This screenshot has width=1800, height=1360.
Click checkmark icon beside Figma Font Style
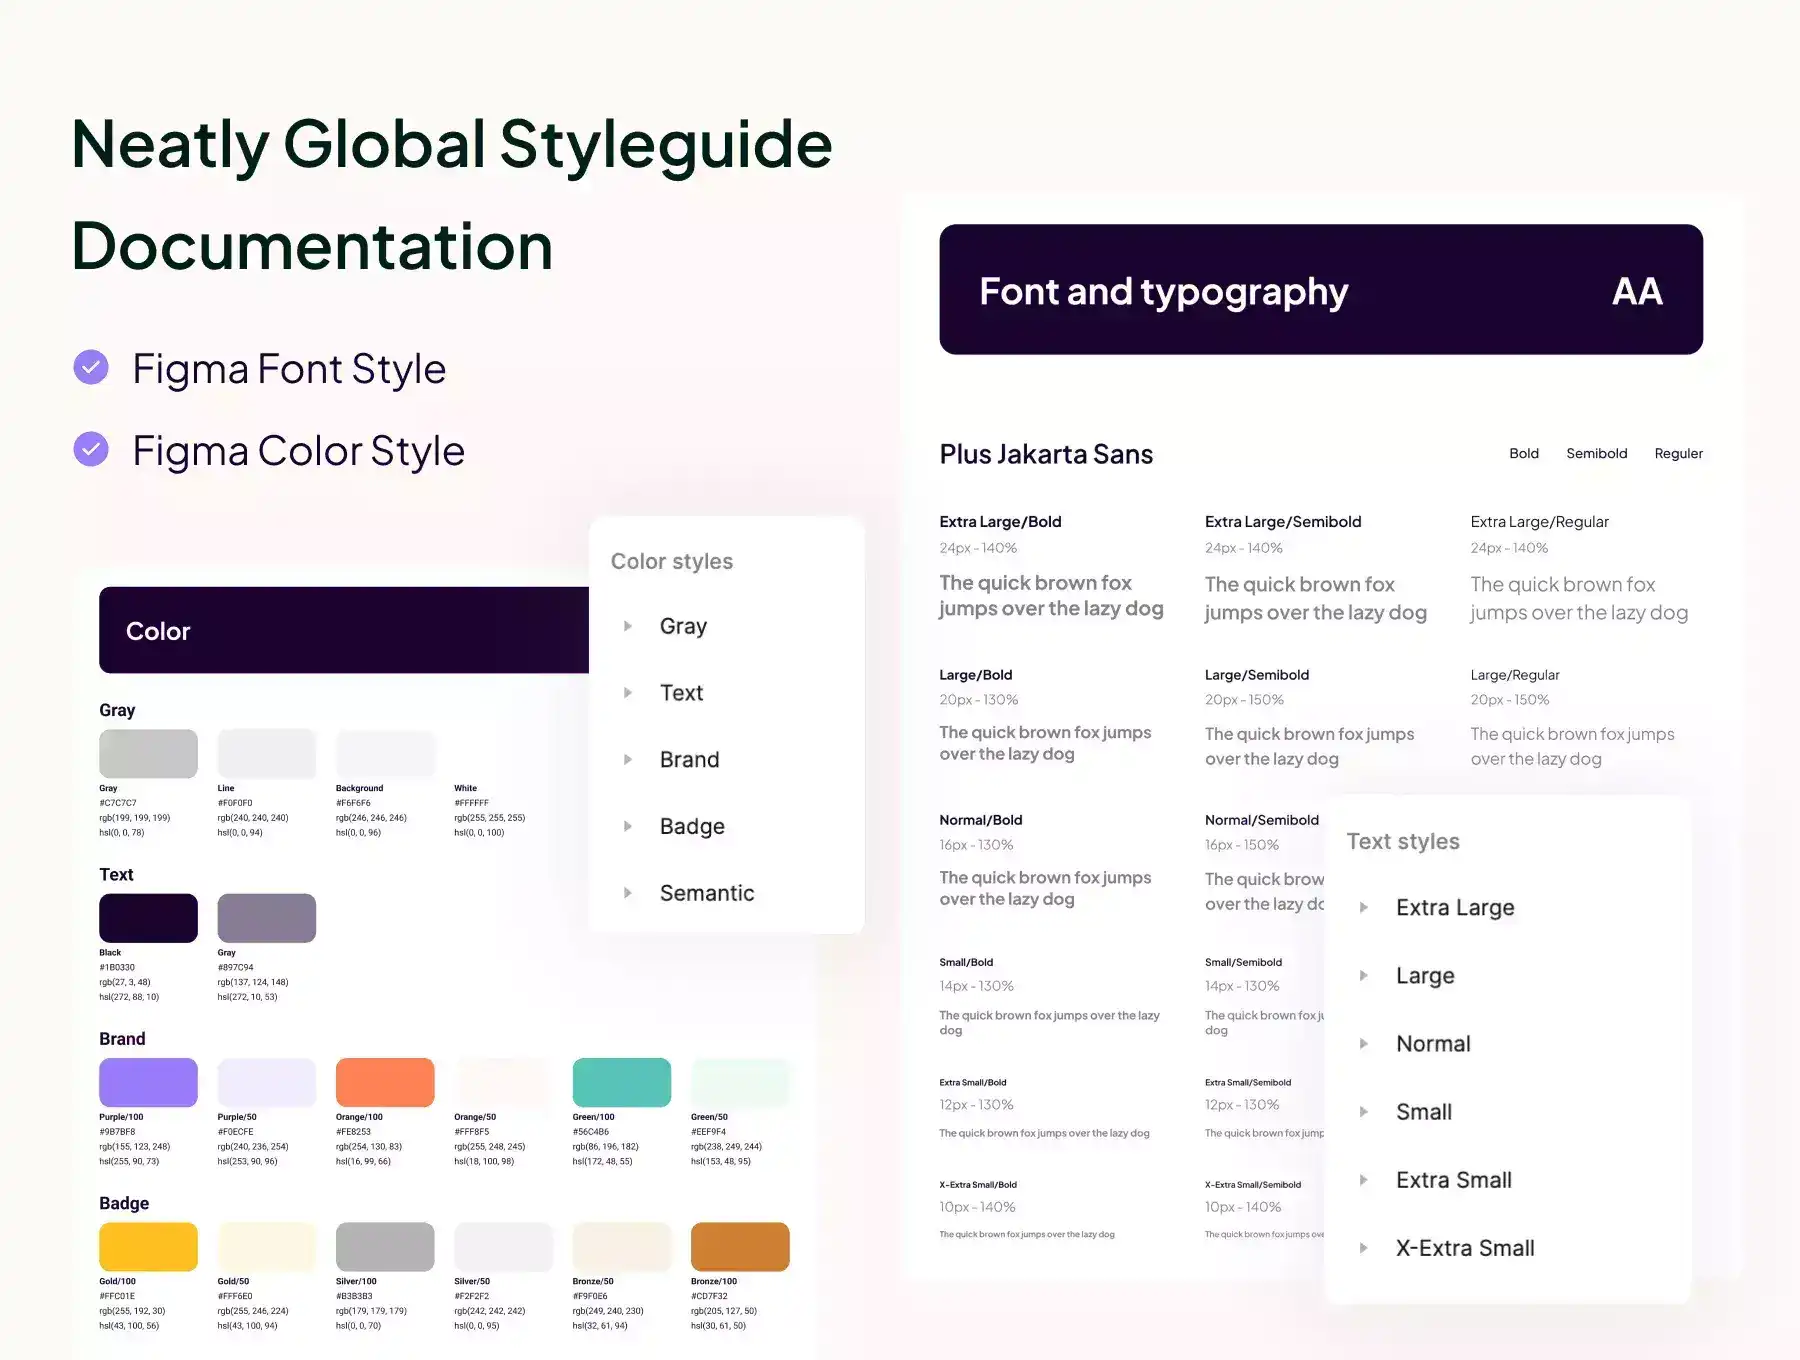[91, 368]
